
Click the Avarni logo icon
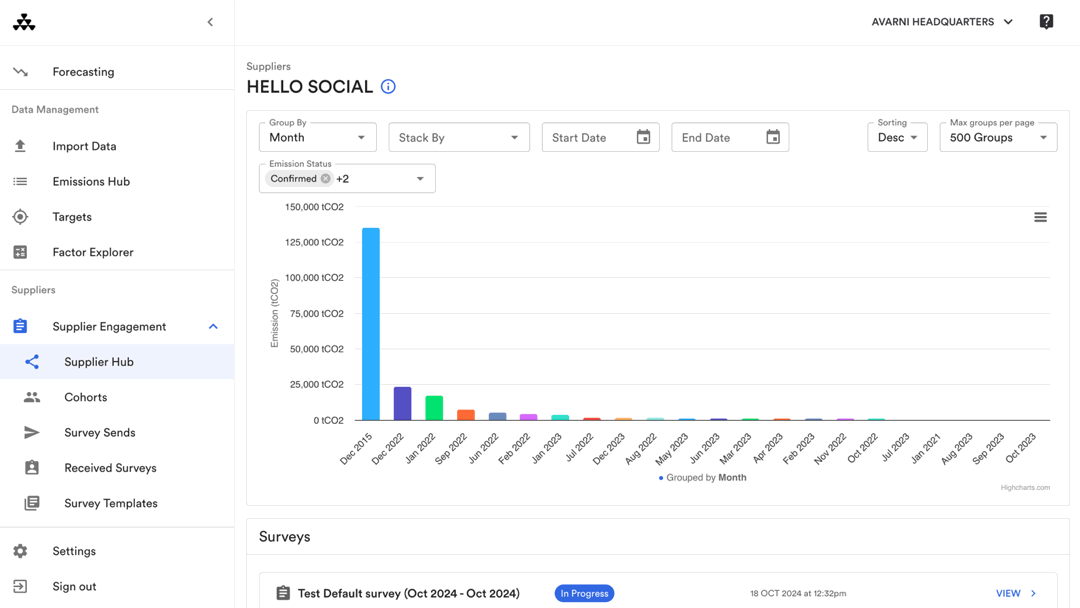tap(24, 22)
